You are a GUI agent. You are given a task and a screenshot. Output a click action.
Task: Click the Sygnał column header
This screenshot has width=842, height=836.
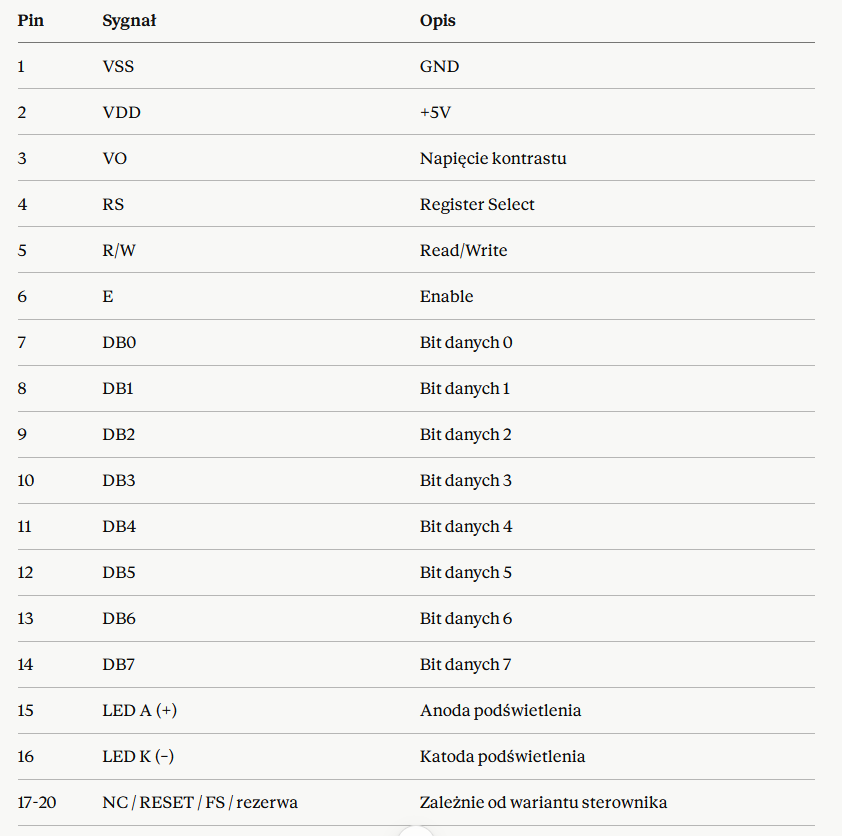(x=129, y=21)
